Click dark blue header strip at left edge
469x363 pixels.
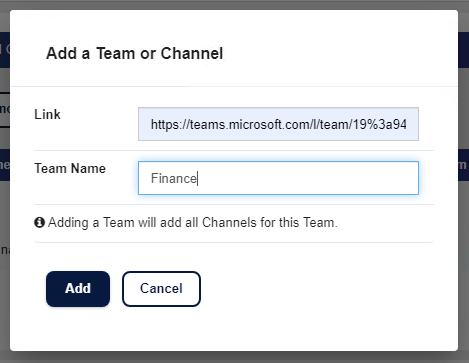[x=5, y=50]
